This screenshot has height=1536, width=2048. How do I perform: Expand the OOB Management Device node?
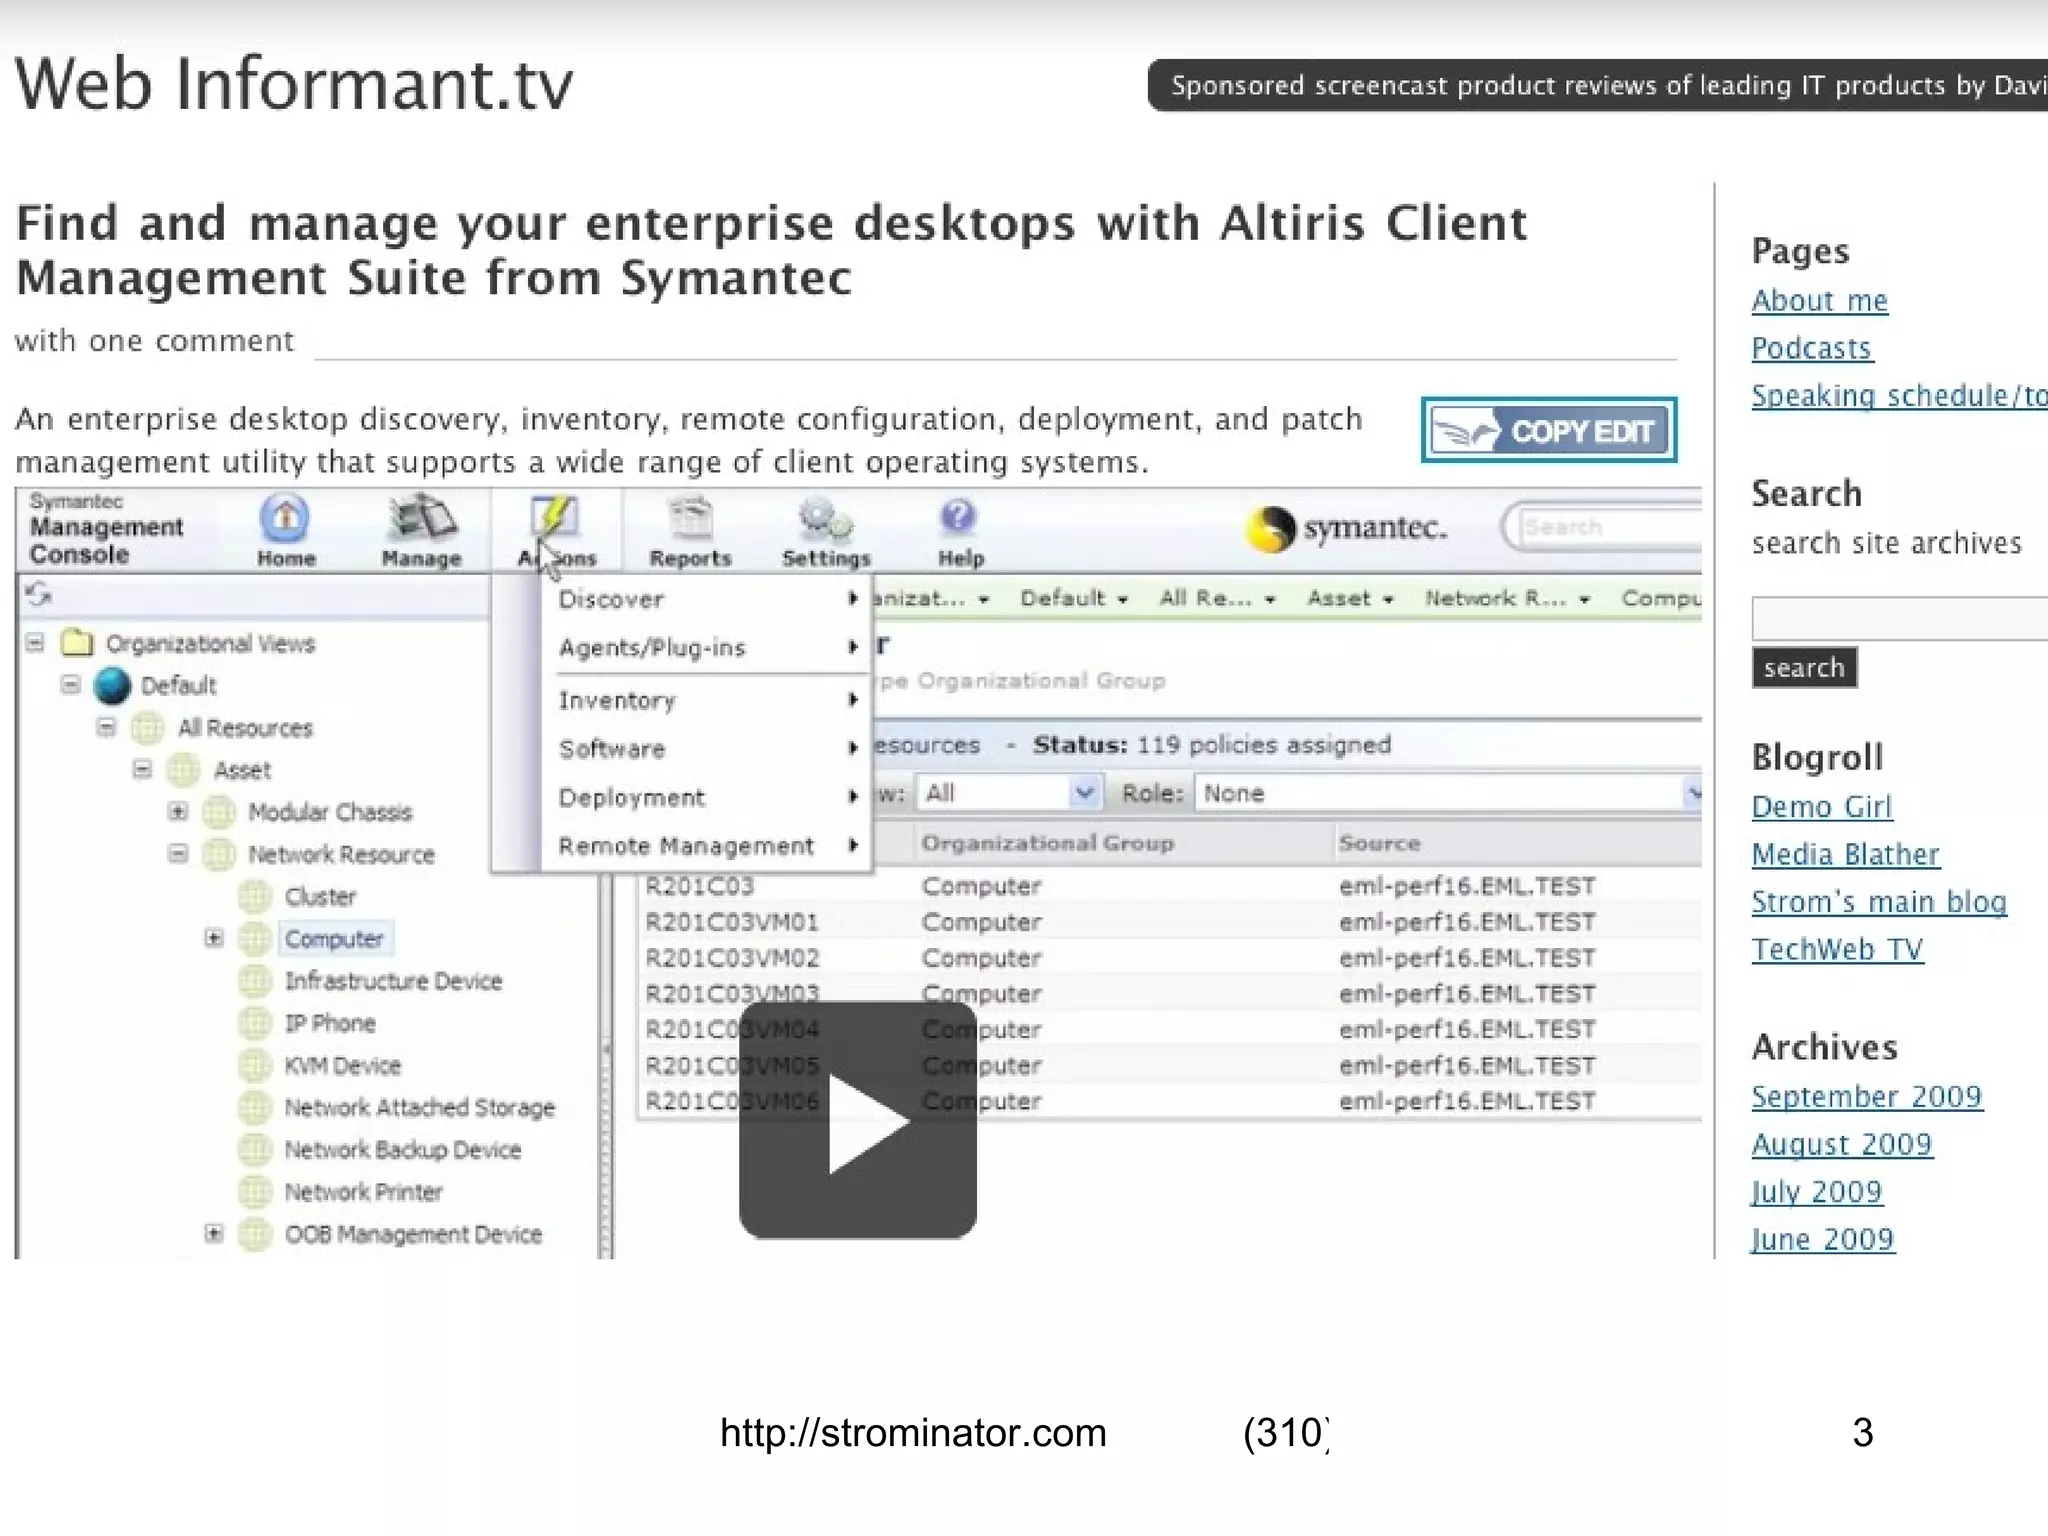pyautogui.click(x=213, y=1233)
